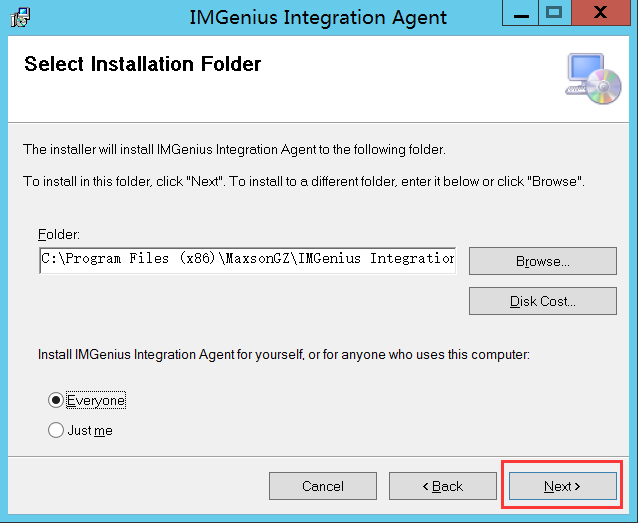This screenshot has height=523, width=639.
Task: Cancel the installation
Action: click(323, 486)
